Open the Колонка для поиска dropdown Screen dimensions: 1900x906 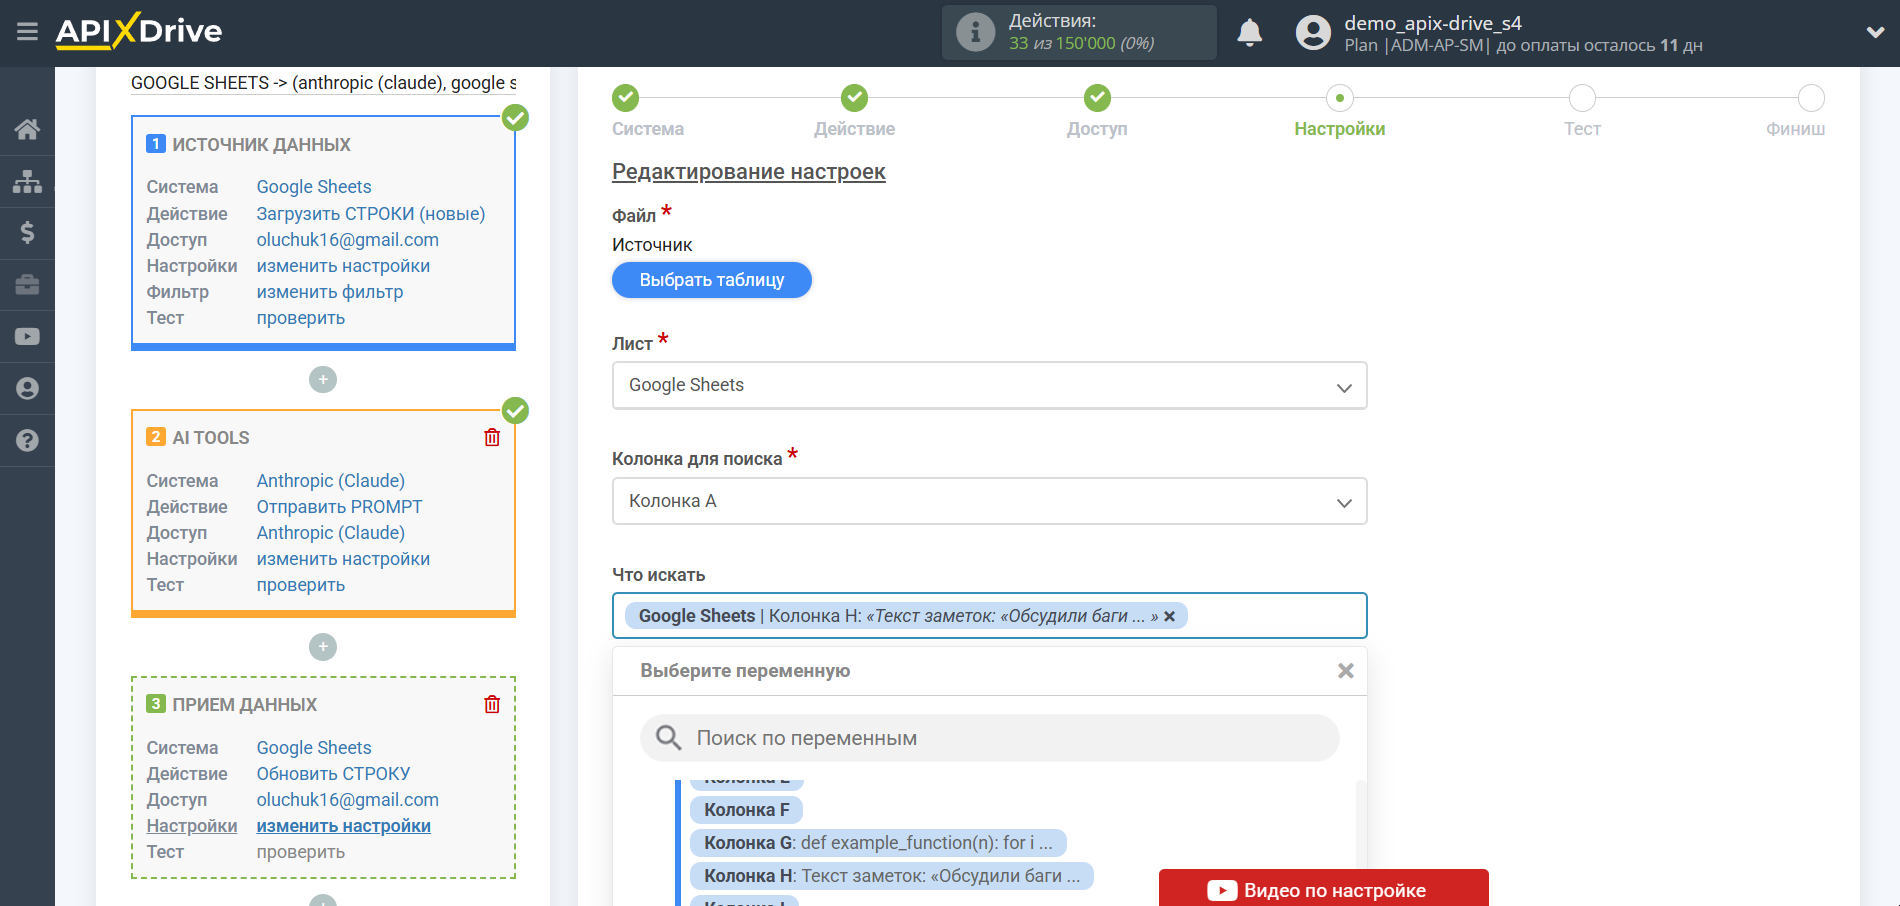(x=989, y=502)
